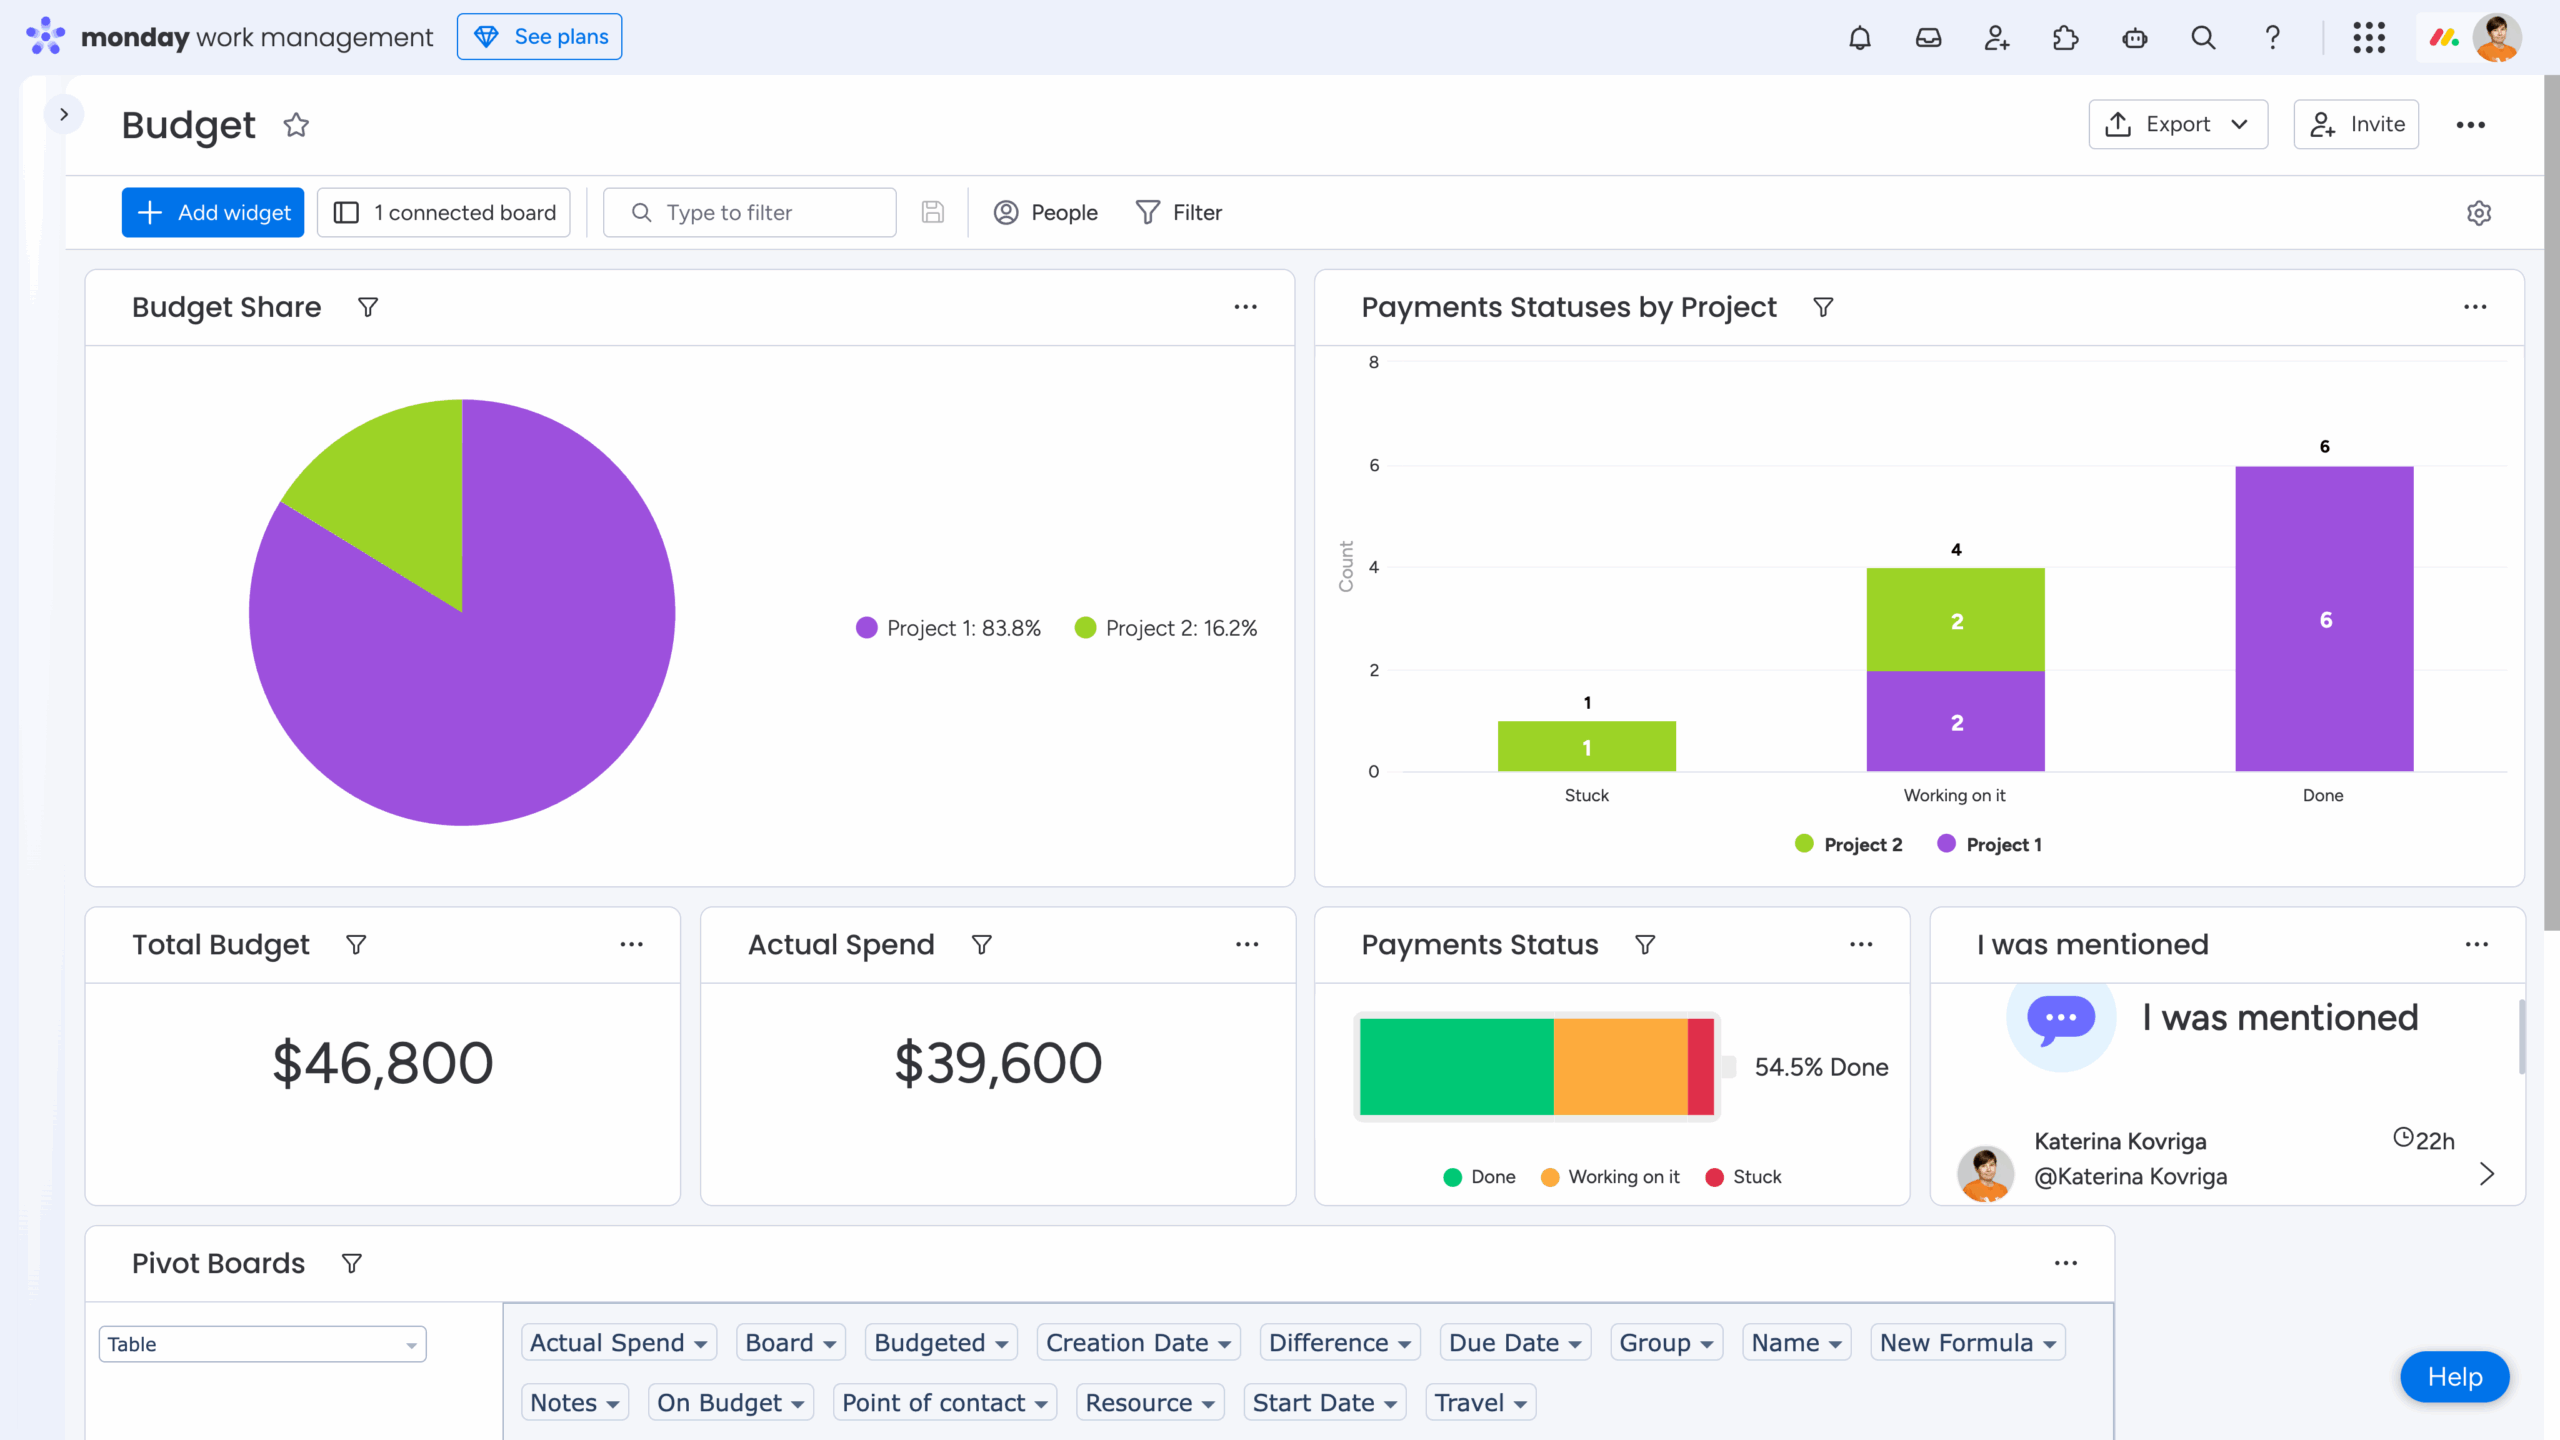Viewport: 2560px width, 1440px height.
Task: Open the invite members icon near search
Action: (1997, 37)
